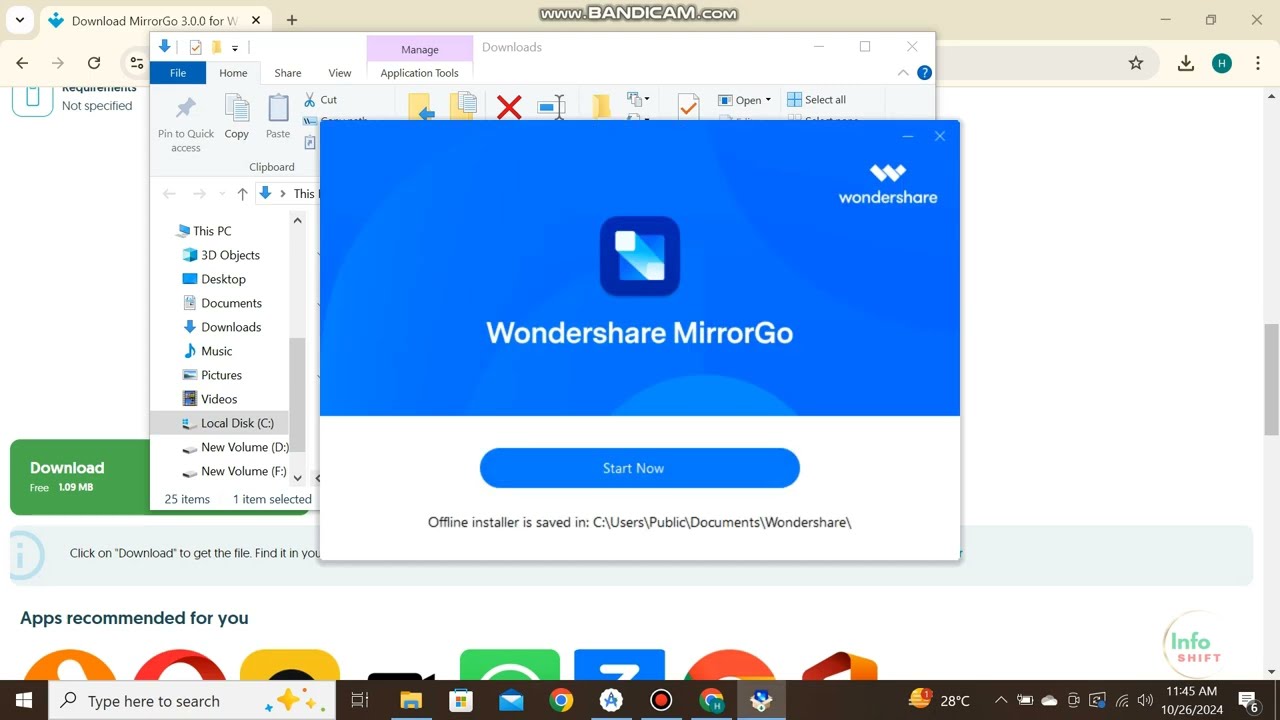
Task: Click Explorer up-directory arrow
Action: point(242,194)
